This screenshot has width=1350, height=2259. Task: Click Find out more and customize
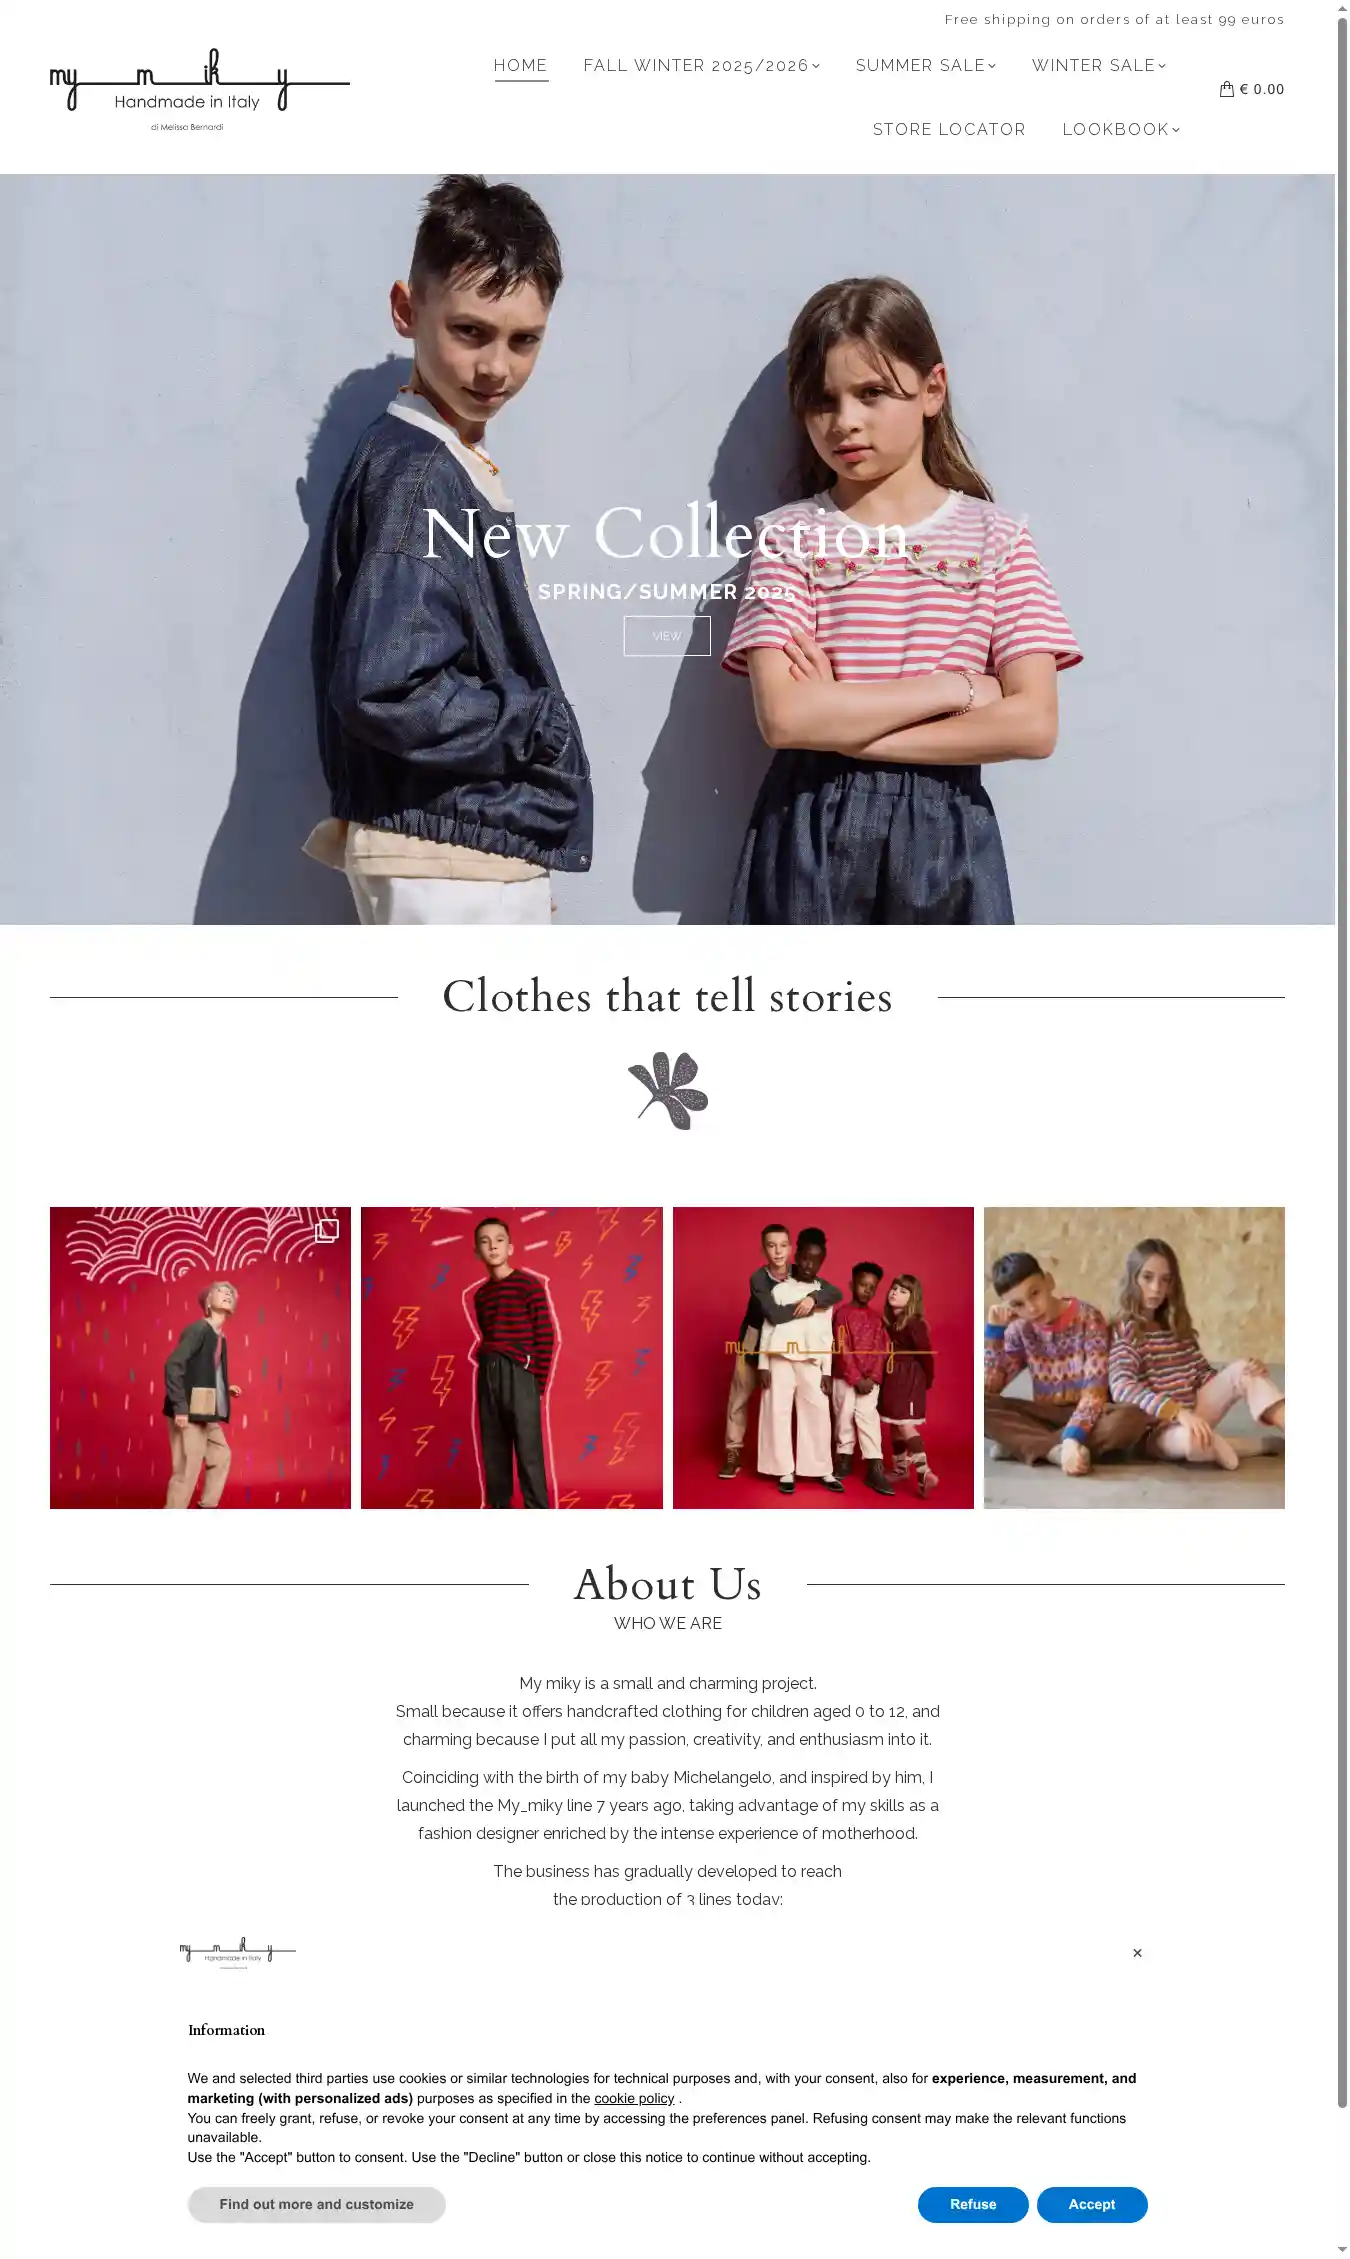(x=316, y=2204)
